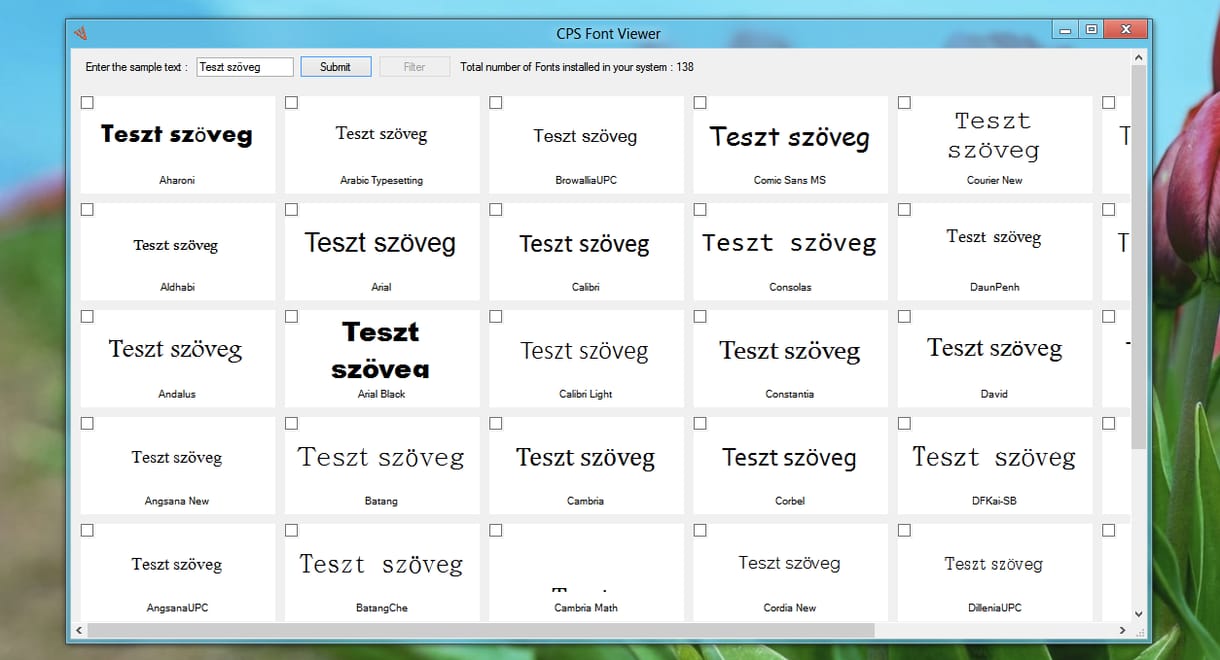Check the box for Comic Sans MS
1220x660 pixels.
(x=700, y=102)
